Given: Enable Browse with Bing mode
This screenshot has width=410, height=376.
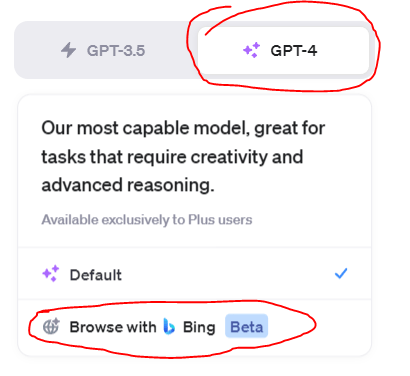Looking at the screenshot, I should 194,326.
